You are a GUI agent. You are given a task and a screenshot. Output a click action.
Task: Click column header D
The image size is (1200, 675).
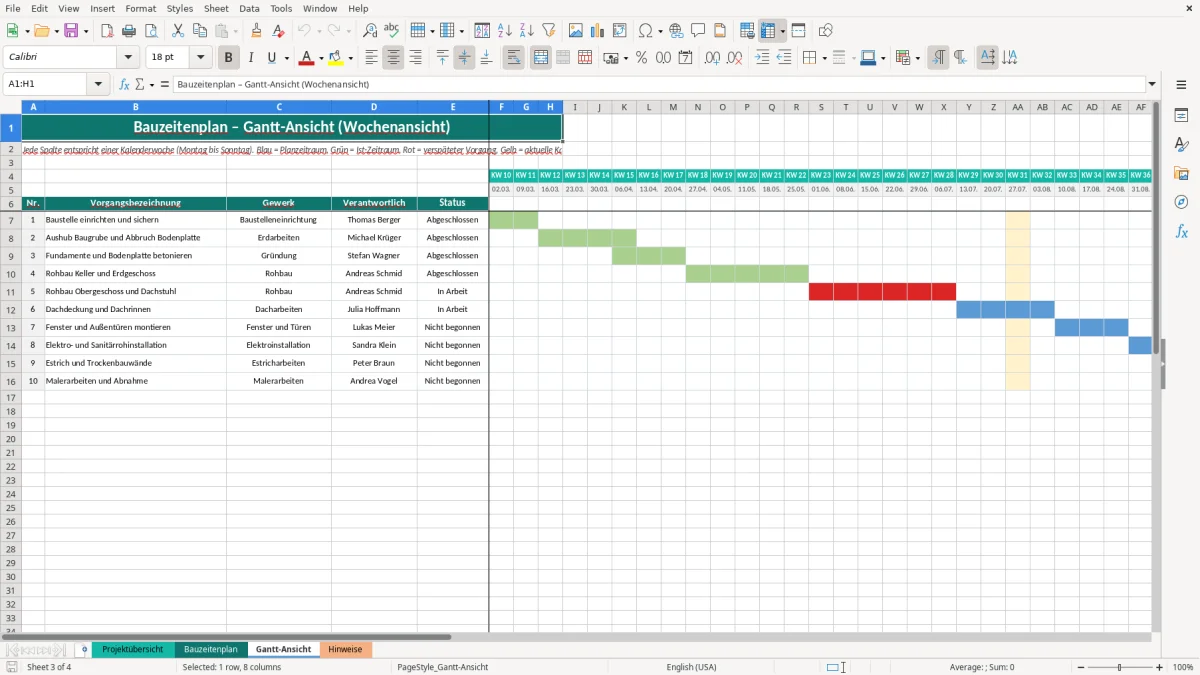[x=374, y=107]
